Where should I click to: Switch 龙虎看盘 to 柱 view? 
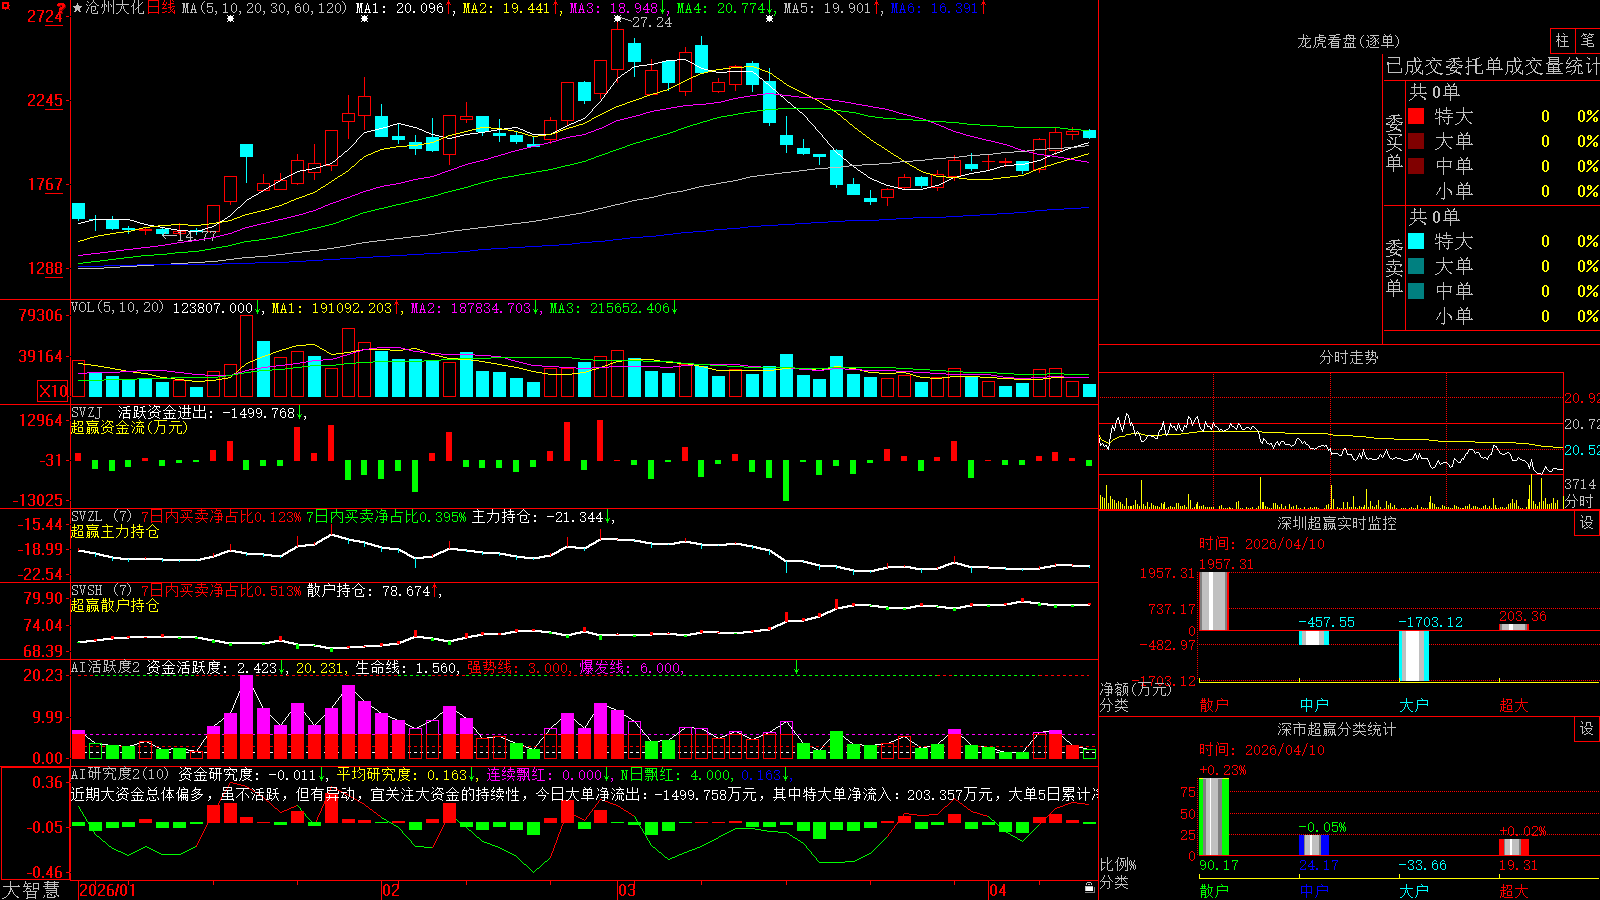[1562, 40]
